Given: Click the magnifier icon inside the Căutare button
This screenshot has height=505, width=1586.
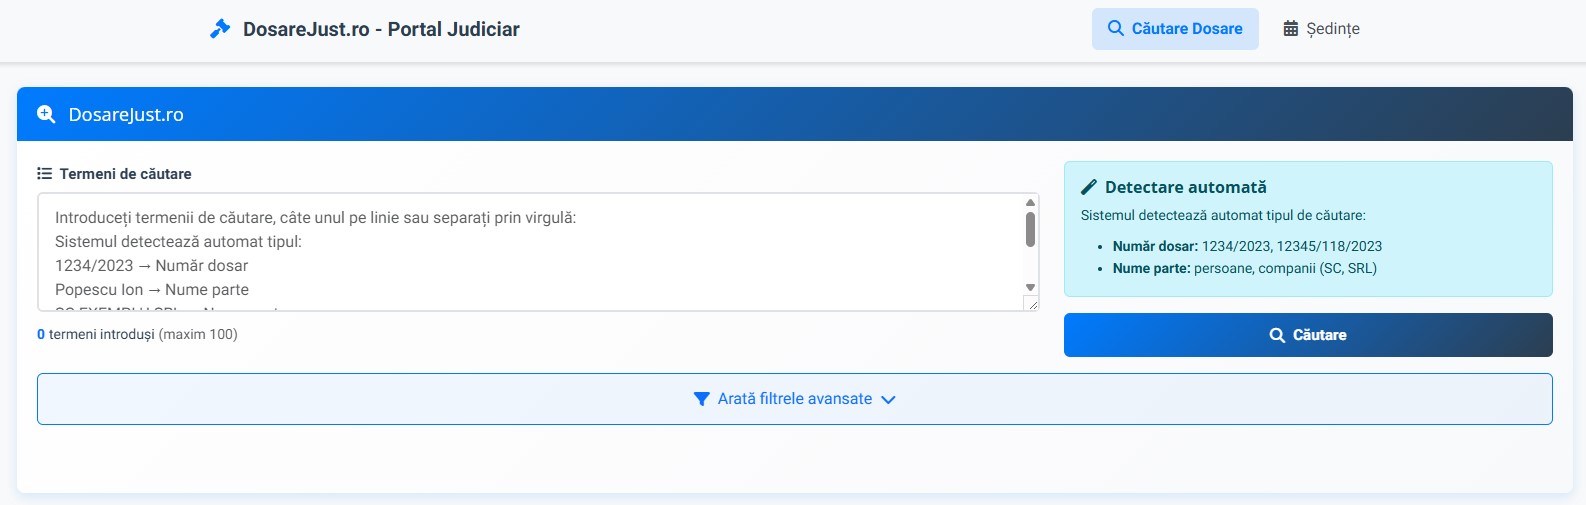Looking at the screenshot, I should [1277, 336].
